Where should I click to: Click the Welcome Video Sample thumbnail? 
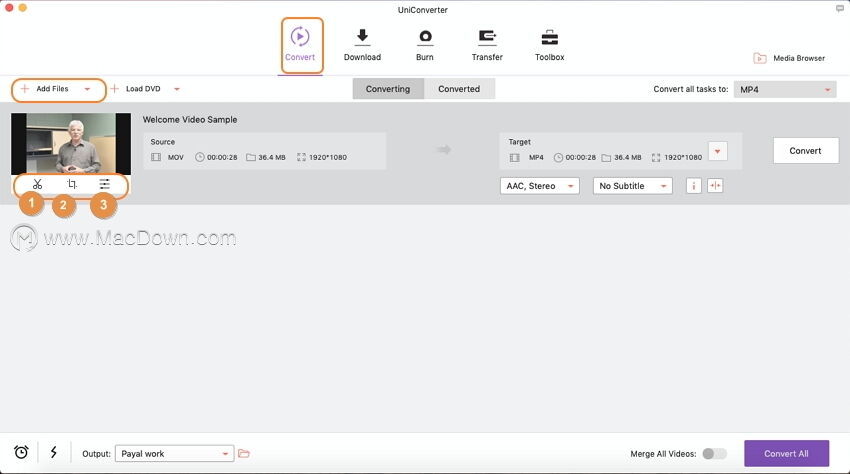click(x=71, y=143)
